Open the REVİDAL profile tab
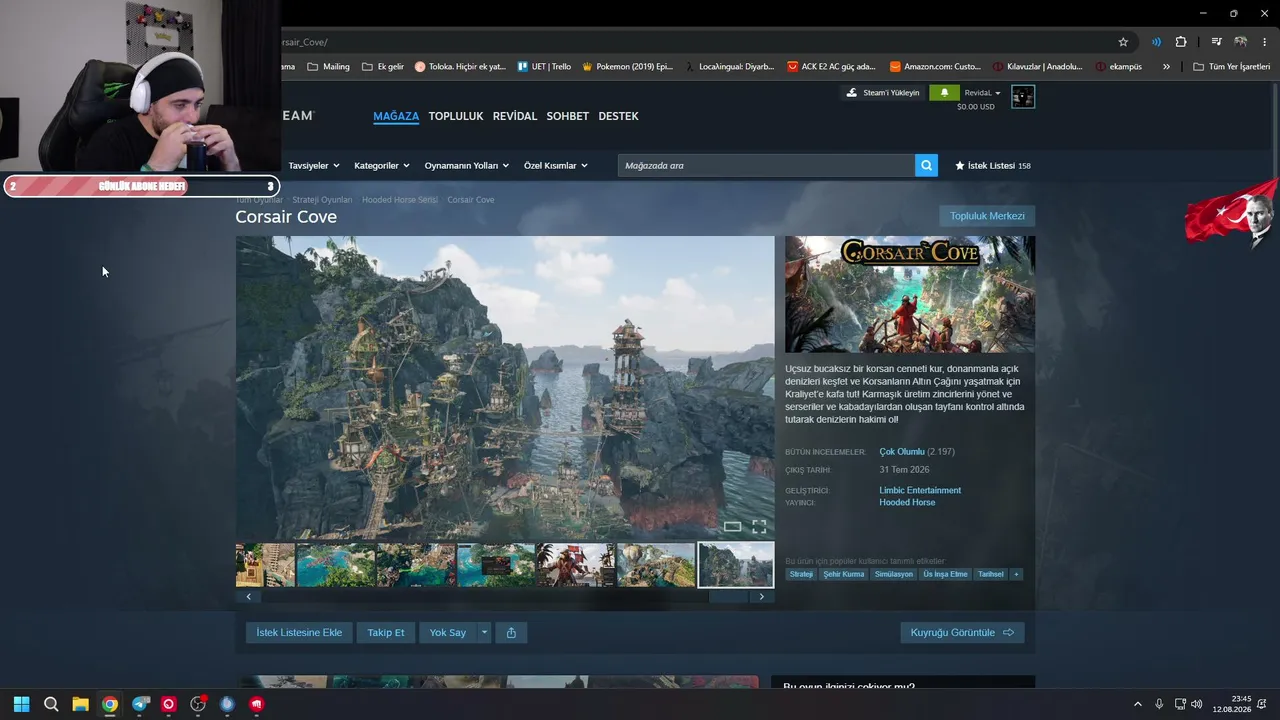 pos(515,116)
